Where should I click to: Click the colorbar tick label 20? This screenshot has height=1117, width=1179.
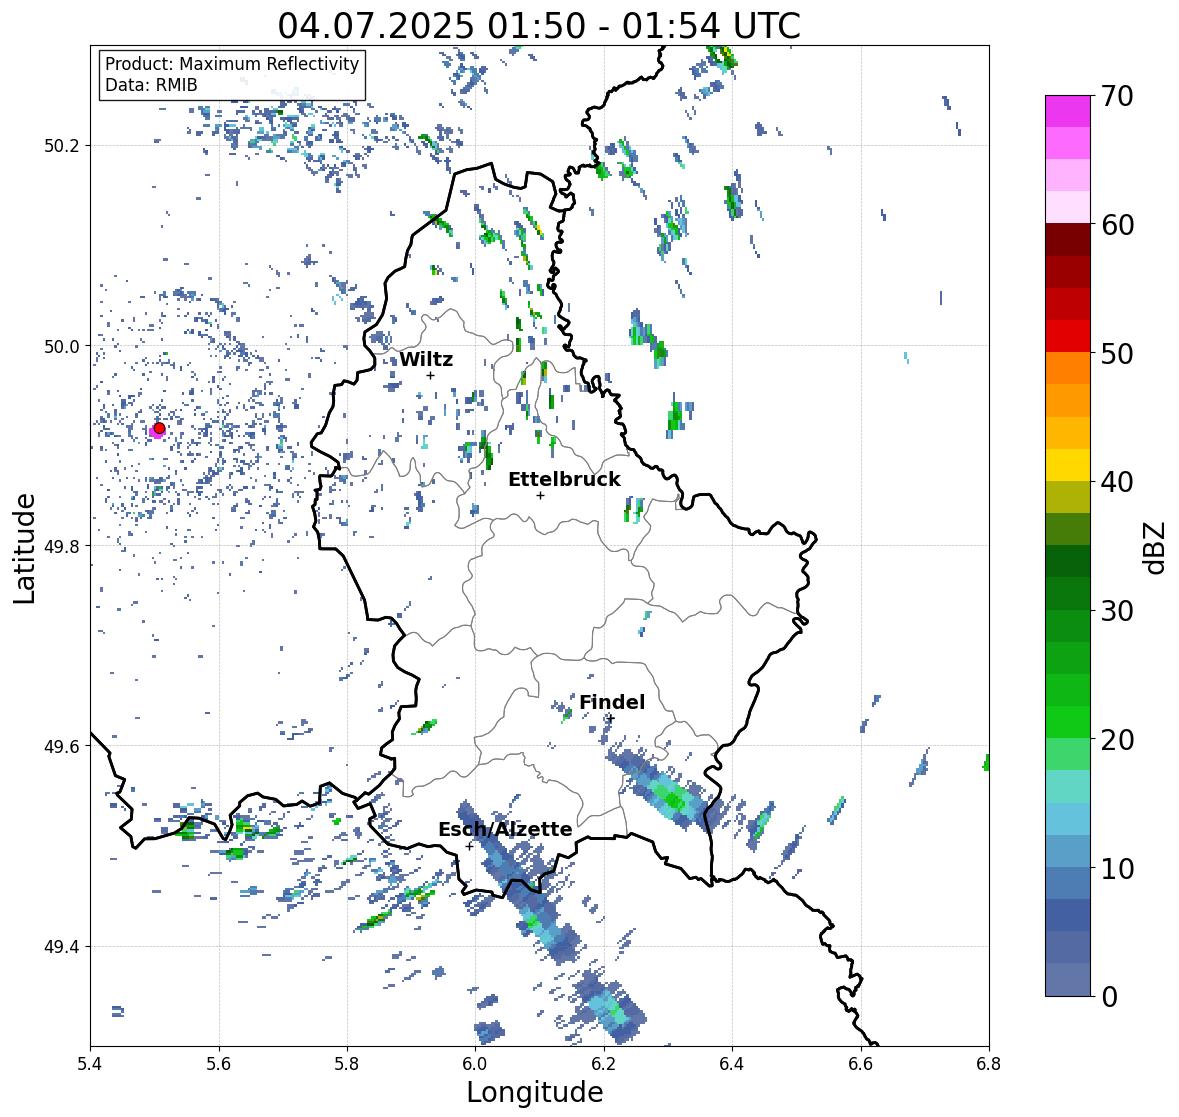(1117, 740)
